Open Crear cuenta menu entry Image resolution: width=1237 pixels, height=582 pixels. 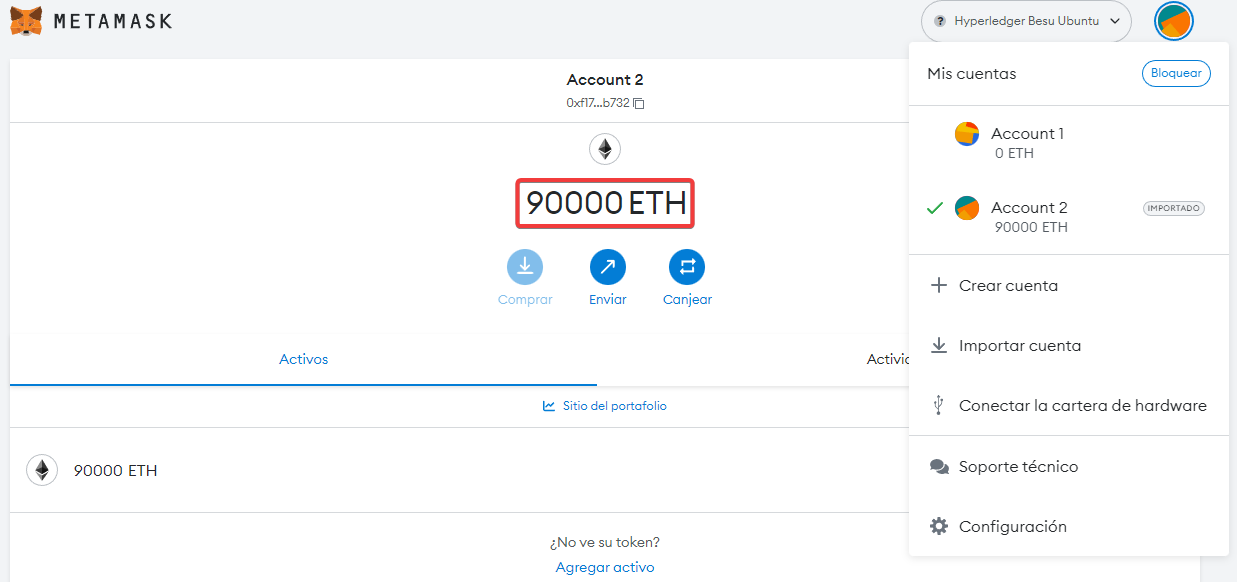[1008, 286]
